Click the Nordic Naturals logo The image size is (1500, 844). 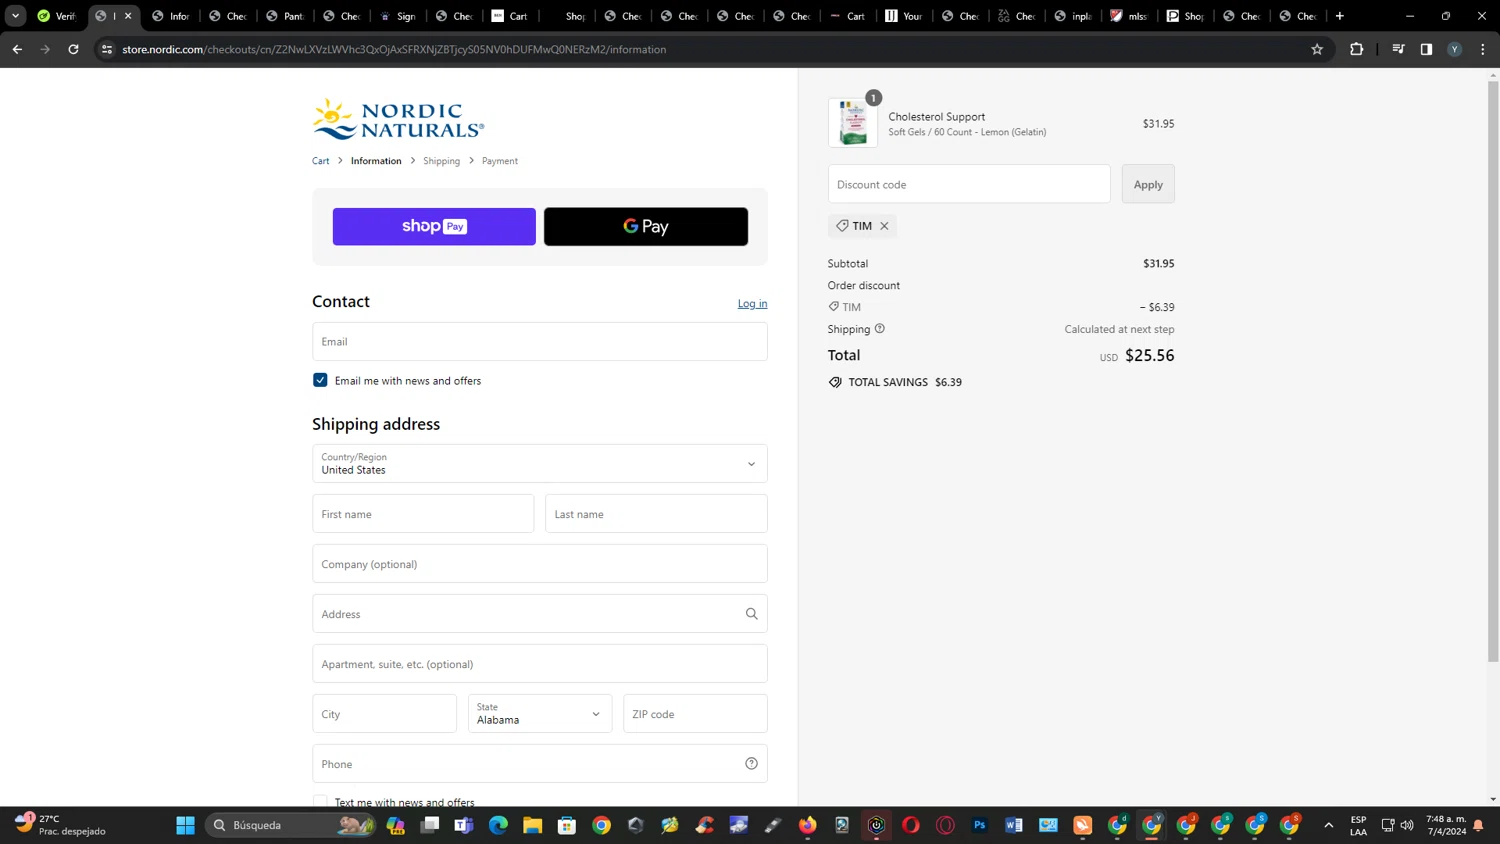[x=398, y=119]
